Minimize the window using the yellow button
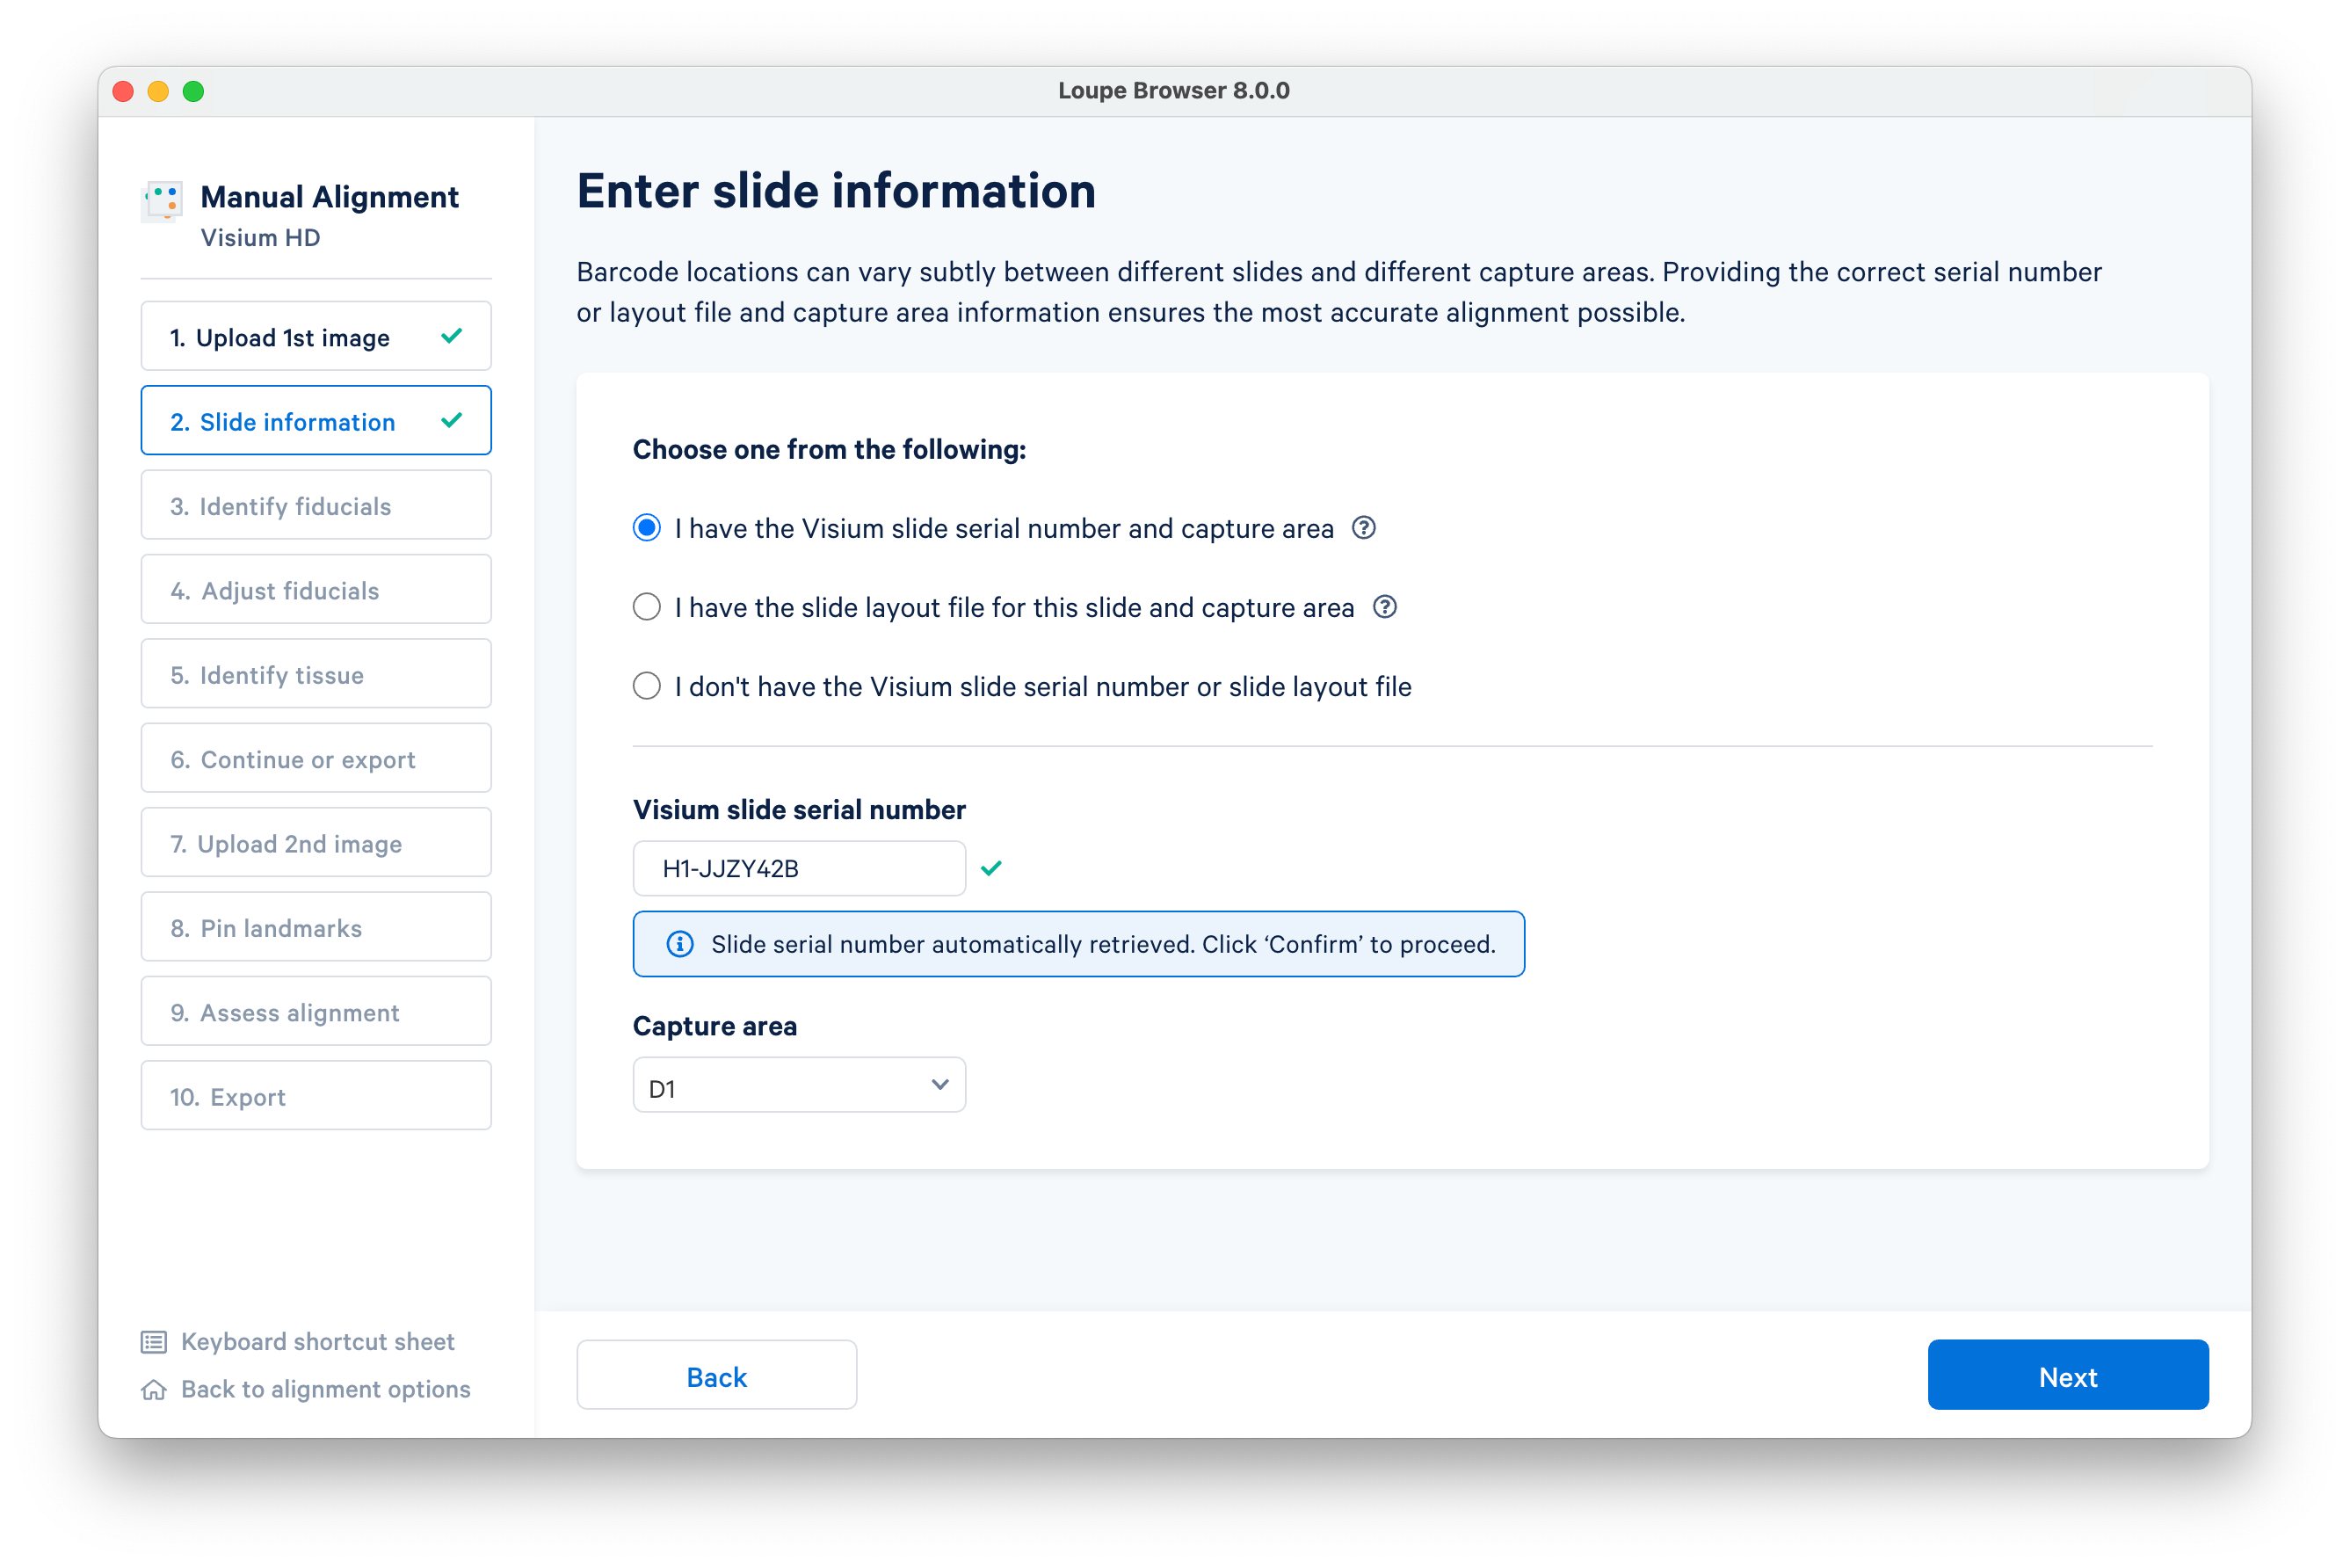The image size is (2350, 1568). tap(158, 92)
